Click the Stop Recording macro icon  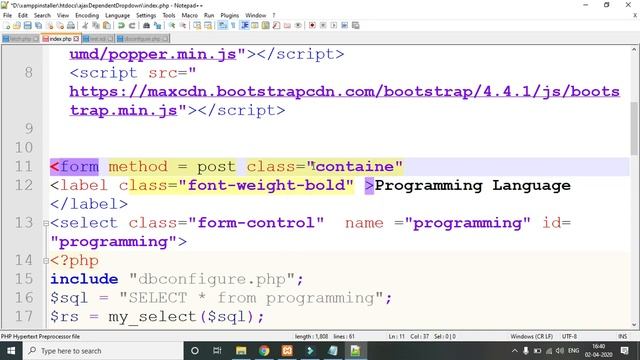click(x=323, y=25)
